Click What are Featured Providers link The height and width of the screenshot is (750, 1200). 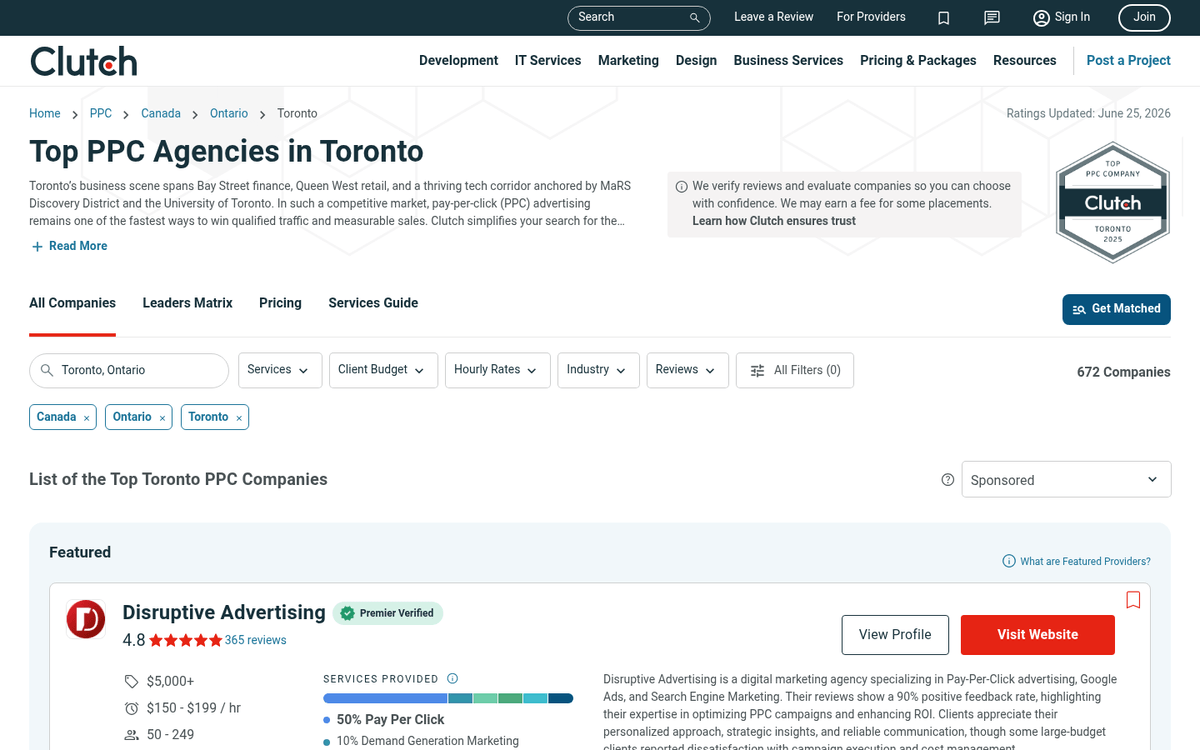coord(1085,561)
